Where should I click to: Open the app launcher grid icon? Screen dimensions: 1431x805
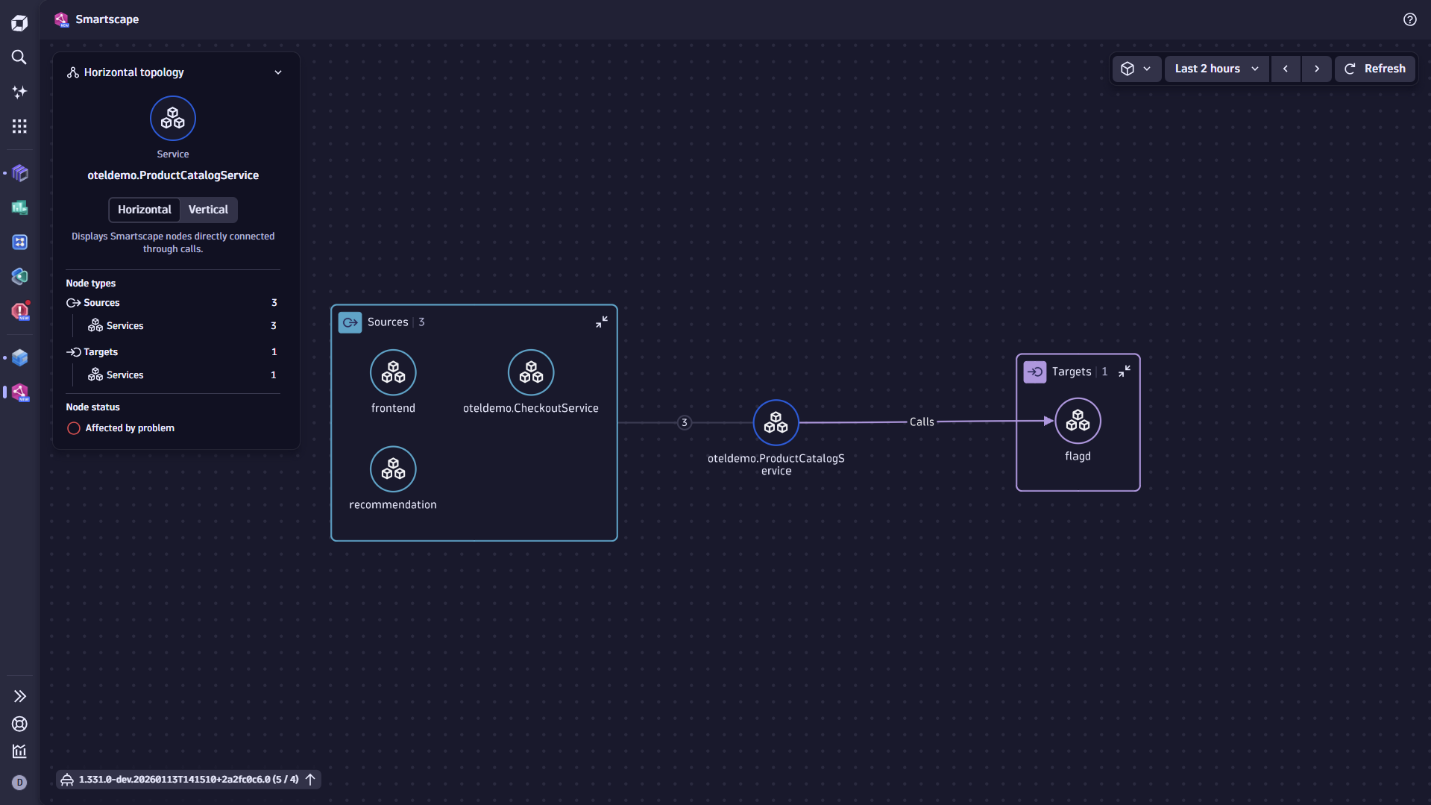click(x=18, y=126)
